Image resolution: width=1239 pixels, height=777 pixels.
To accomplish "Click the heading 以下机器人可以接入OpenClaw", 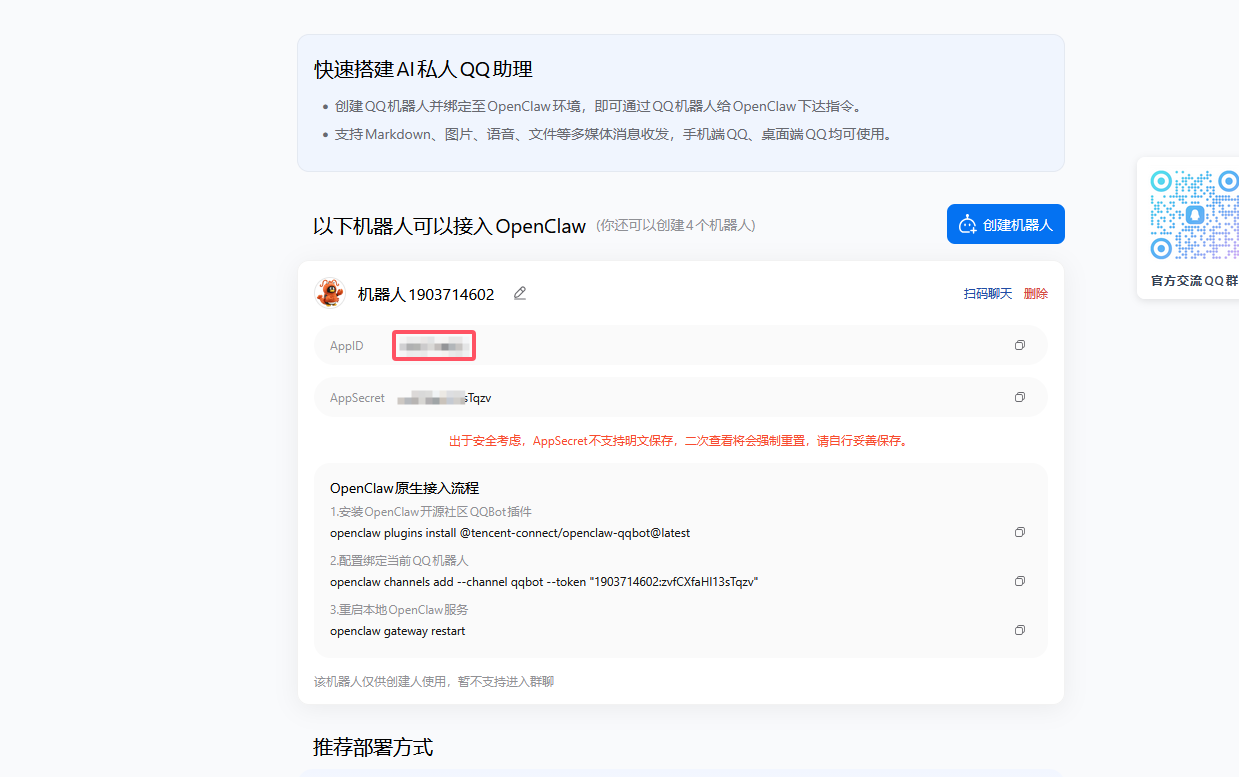I will tap(449, 226).
